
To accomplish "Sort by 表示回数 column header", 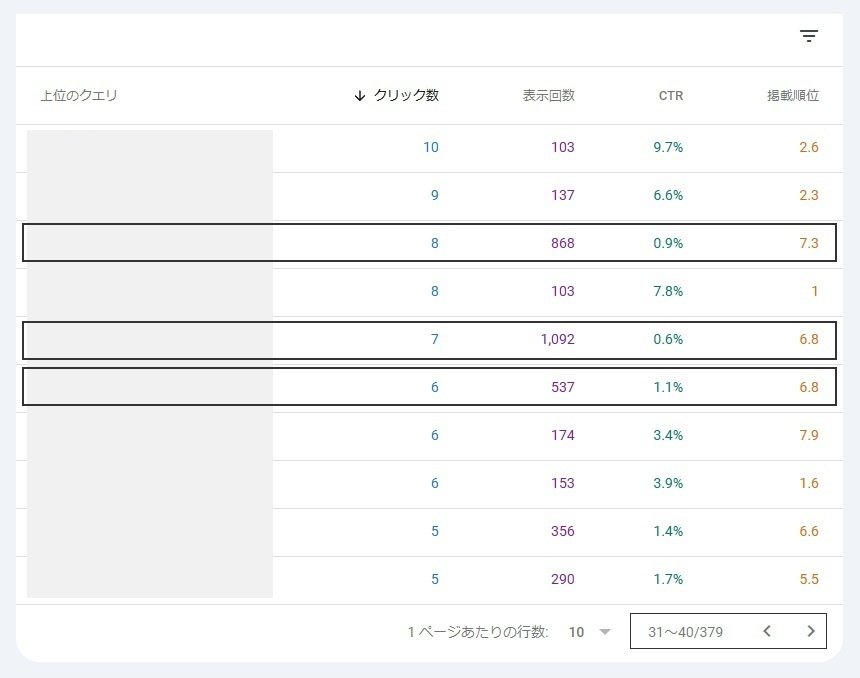I will (548, 95).
